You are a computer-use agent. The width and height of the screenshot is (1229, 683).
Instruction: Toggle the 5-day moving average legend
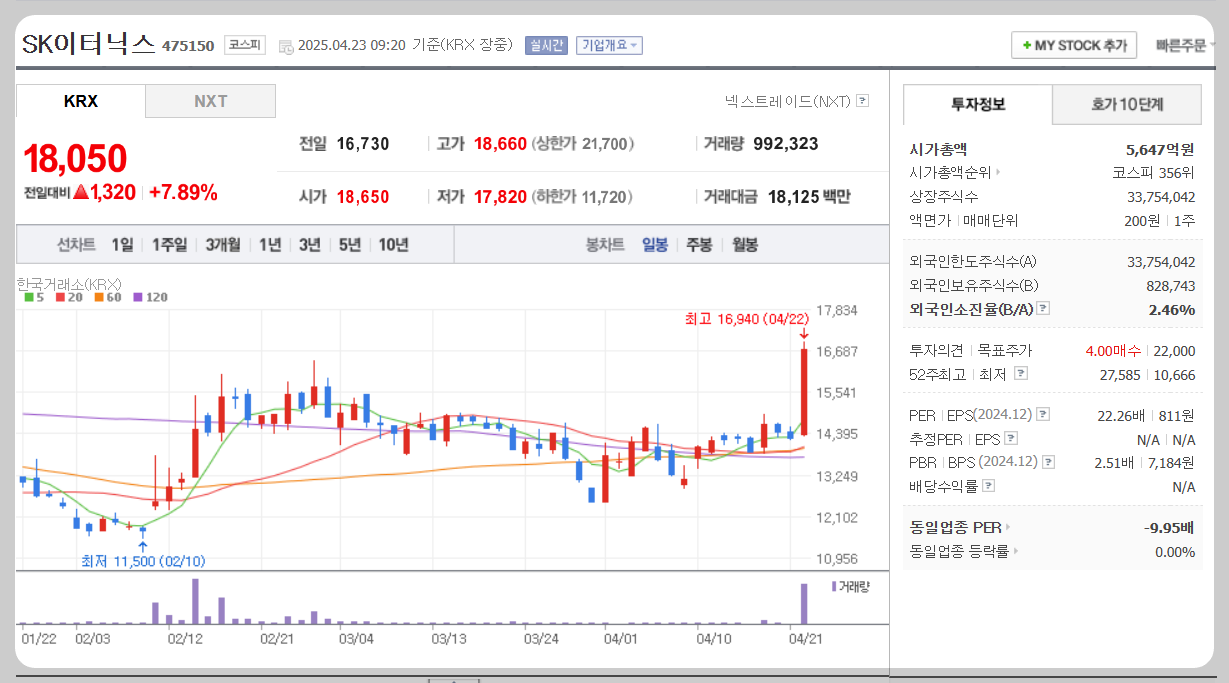coord(32,297)
